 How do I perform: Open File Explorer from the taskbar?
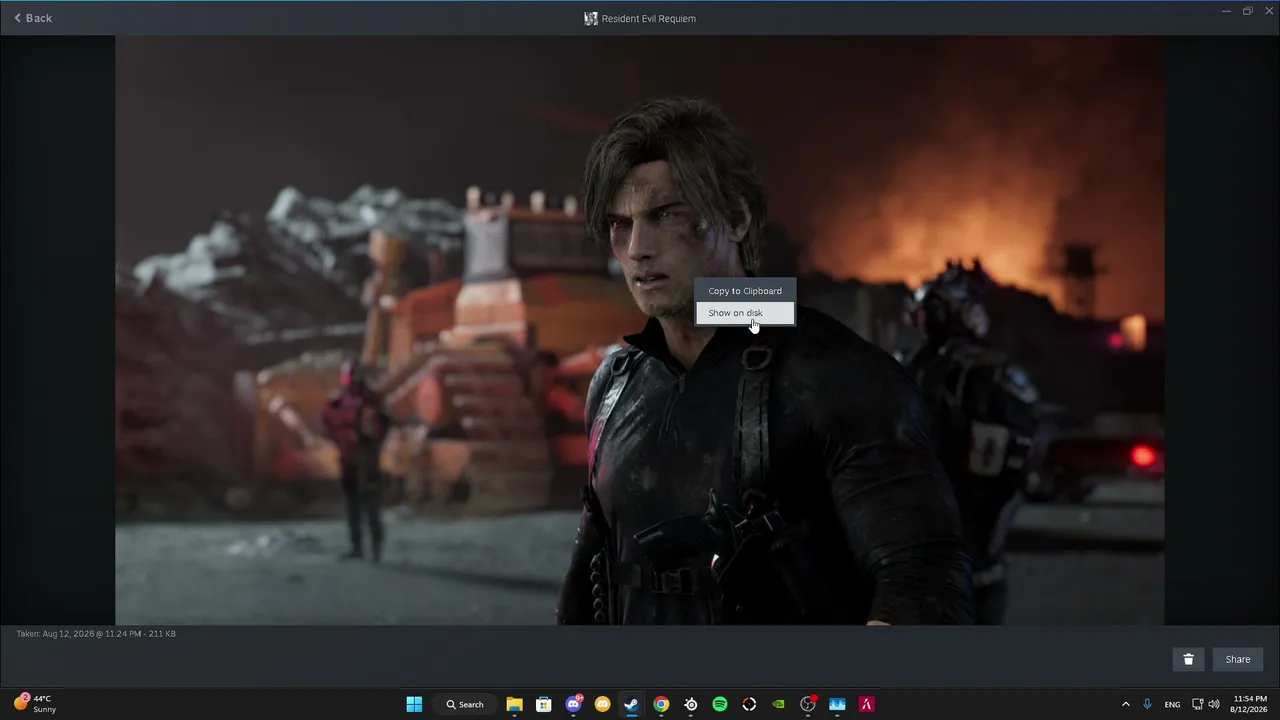[514, 704]
